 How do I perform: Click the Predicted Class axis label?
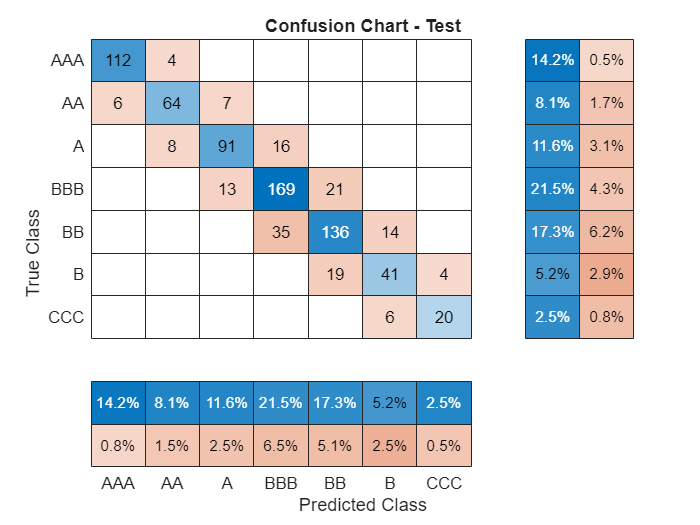click(362, 505)
